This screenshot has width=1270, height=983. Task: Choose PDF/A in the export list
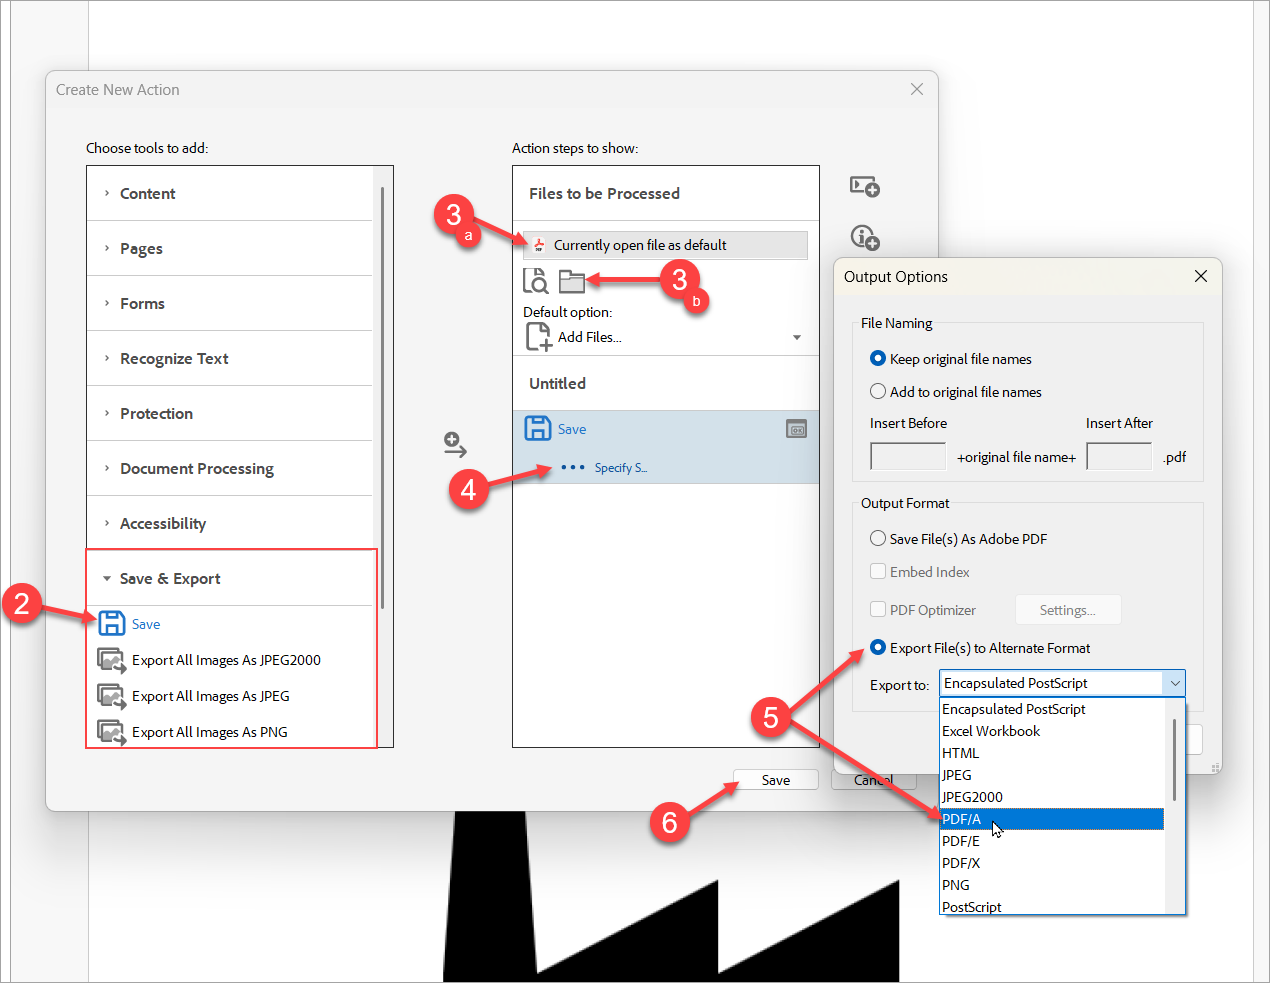pyautogui.click(x=1052, y=819)
